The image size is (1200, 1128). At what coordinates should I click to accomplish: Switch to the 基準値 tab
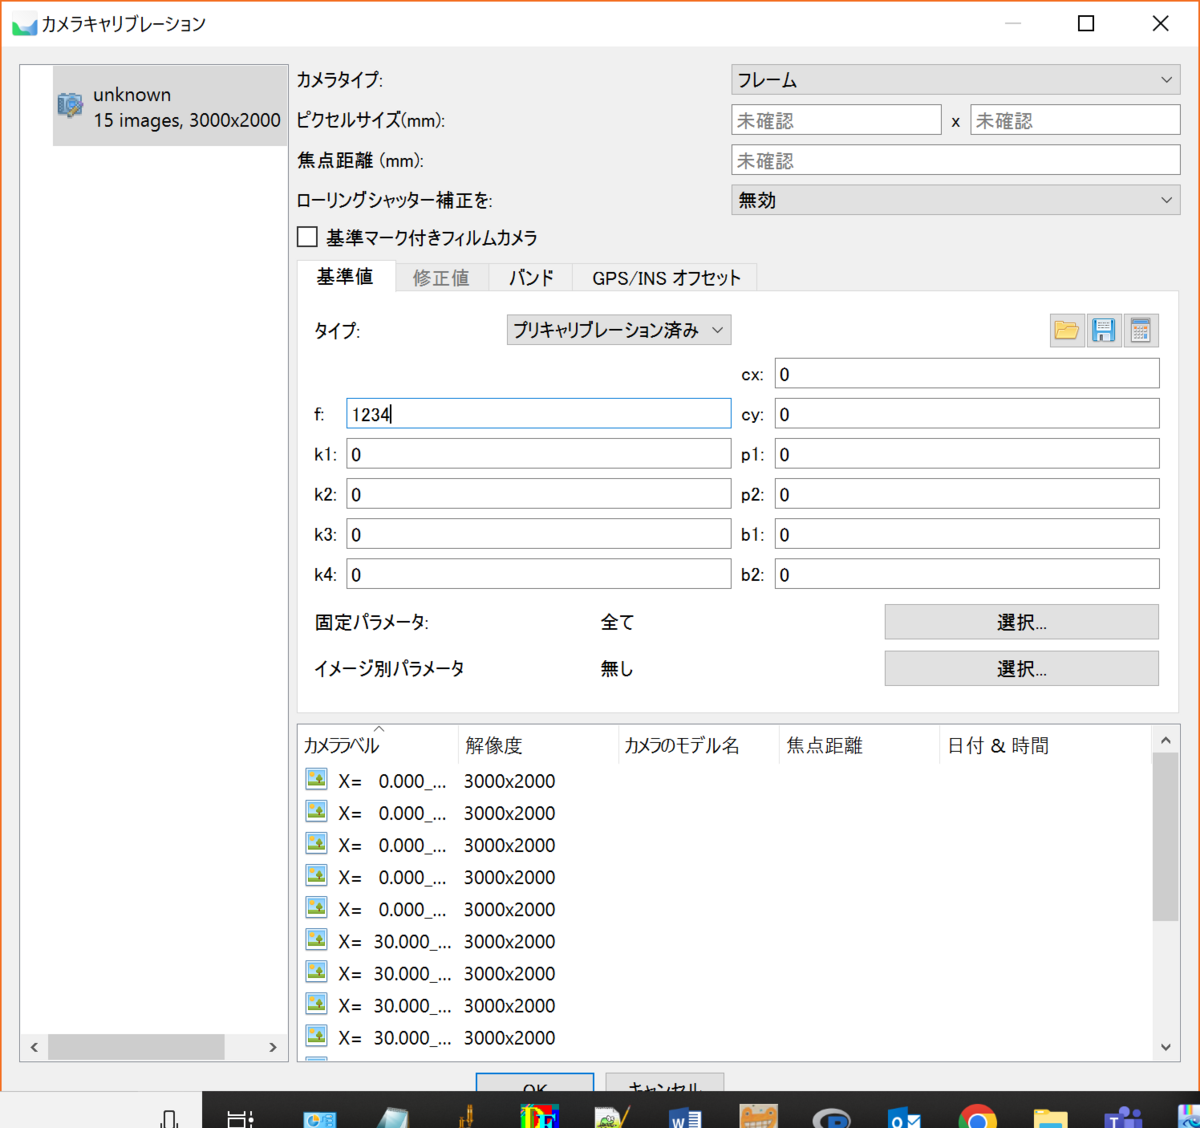[345, 277]
